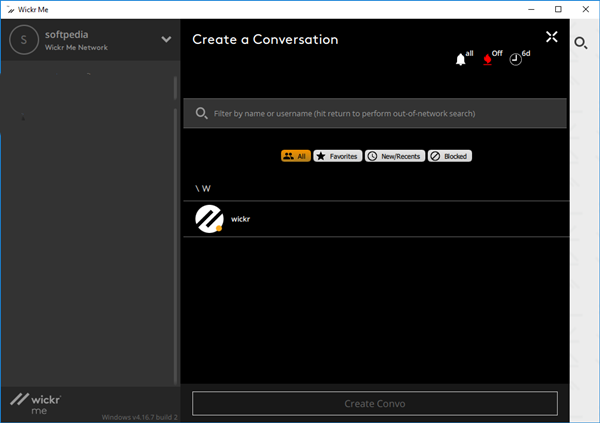600x423 pixels.
Task: Show Blocked contacts filter
Action: click(449, 156)
